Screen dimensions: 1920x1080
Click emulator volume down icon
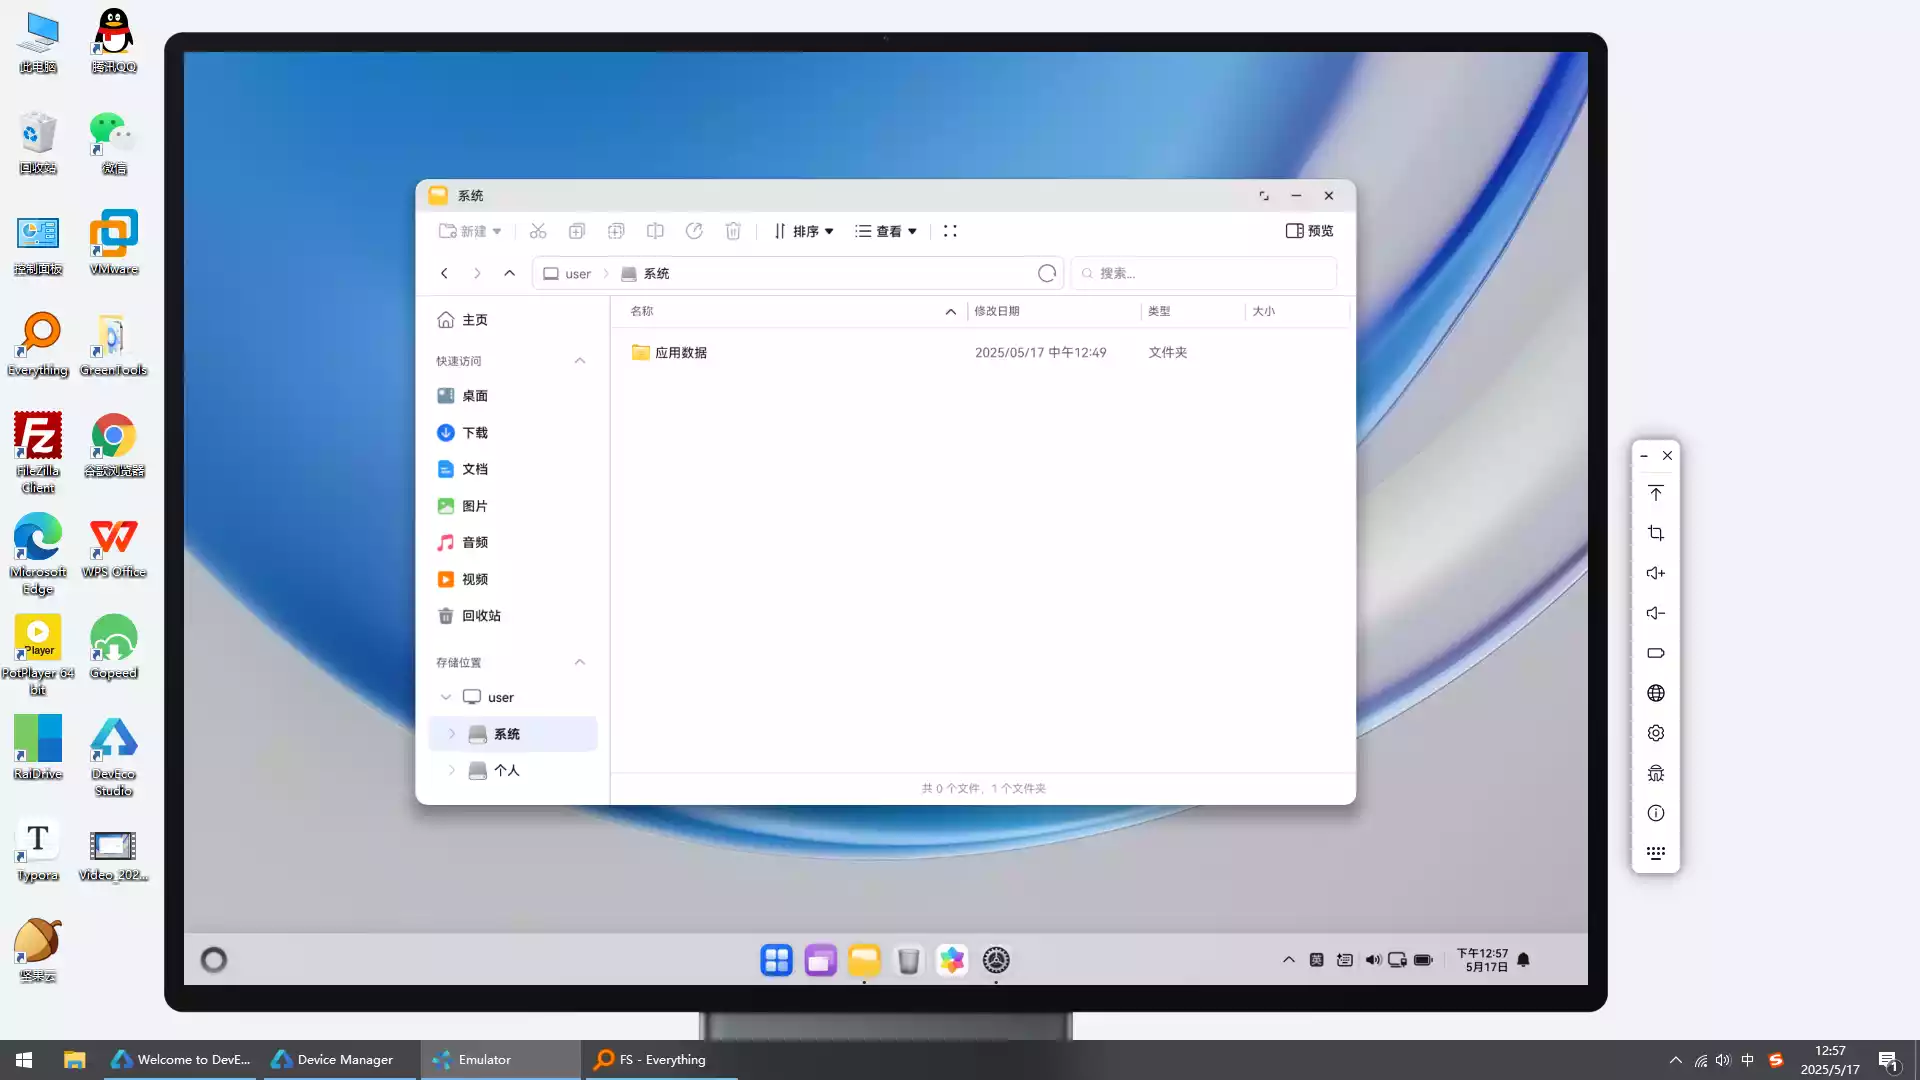pyautogui.click(x=1656, y=613)
